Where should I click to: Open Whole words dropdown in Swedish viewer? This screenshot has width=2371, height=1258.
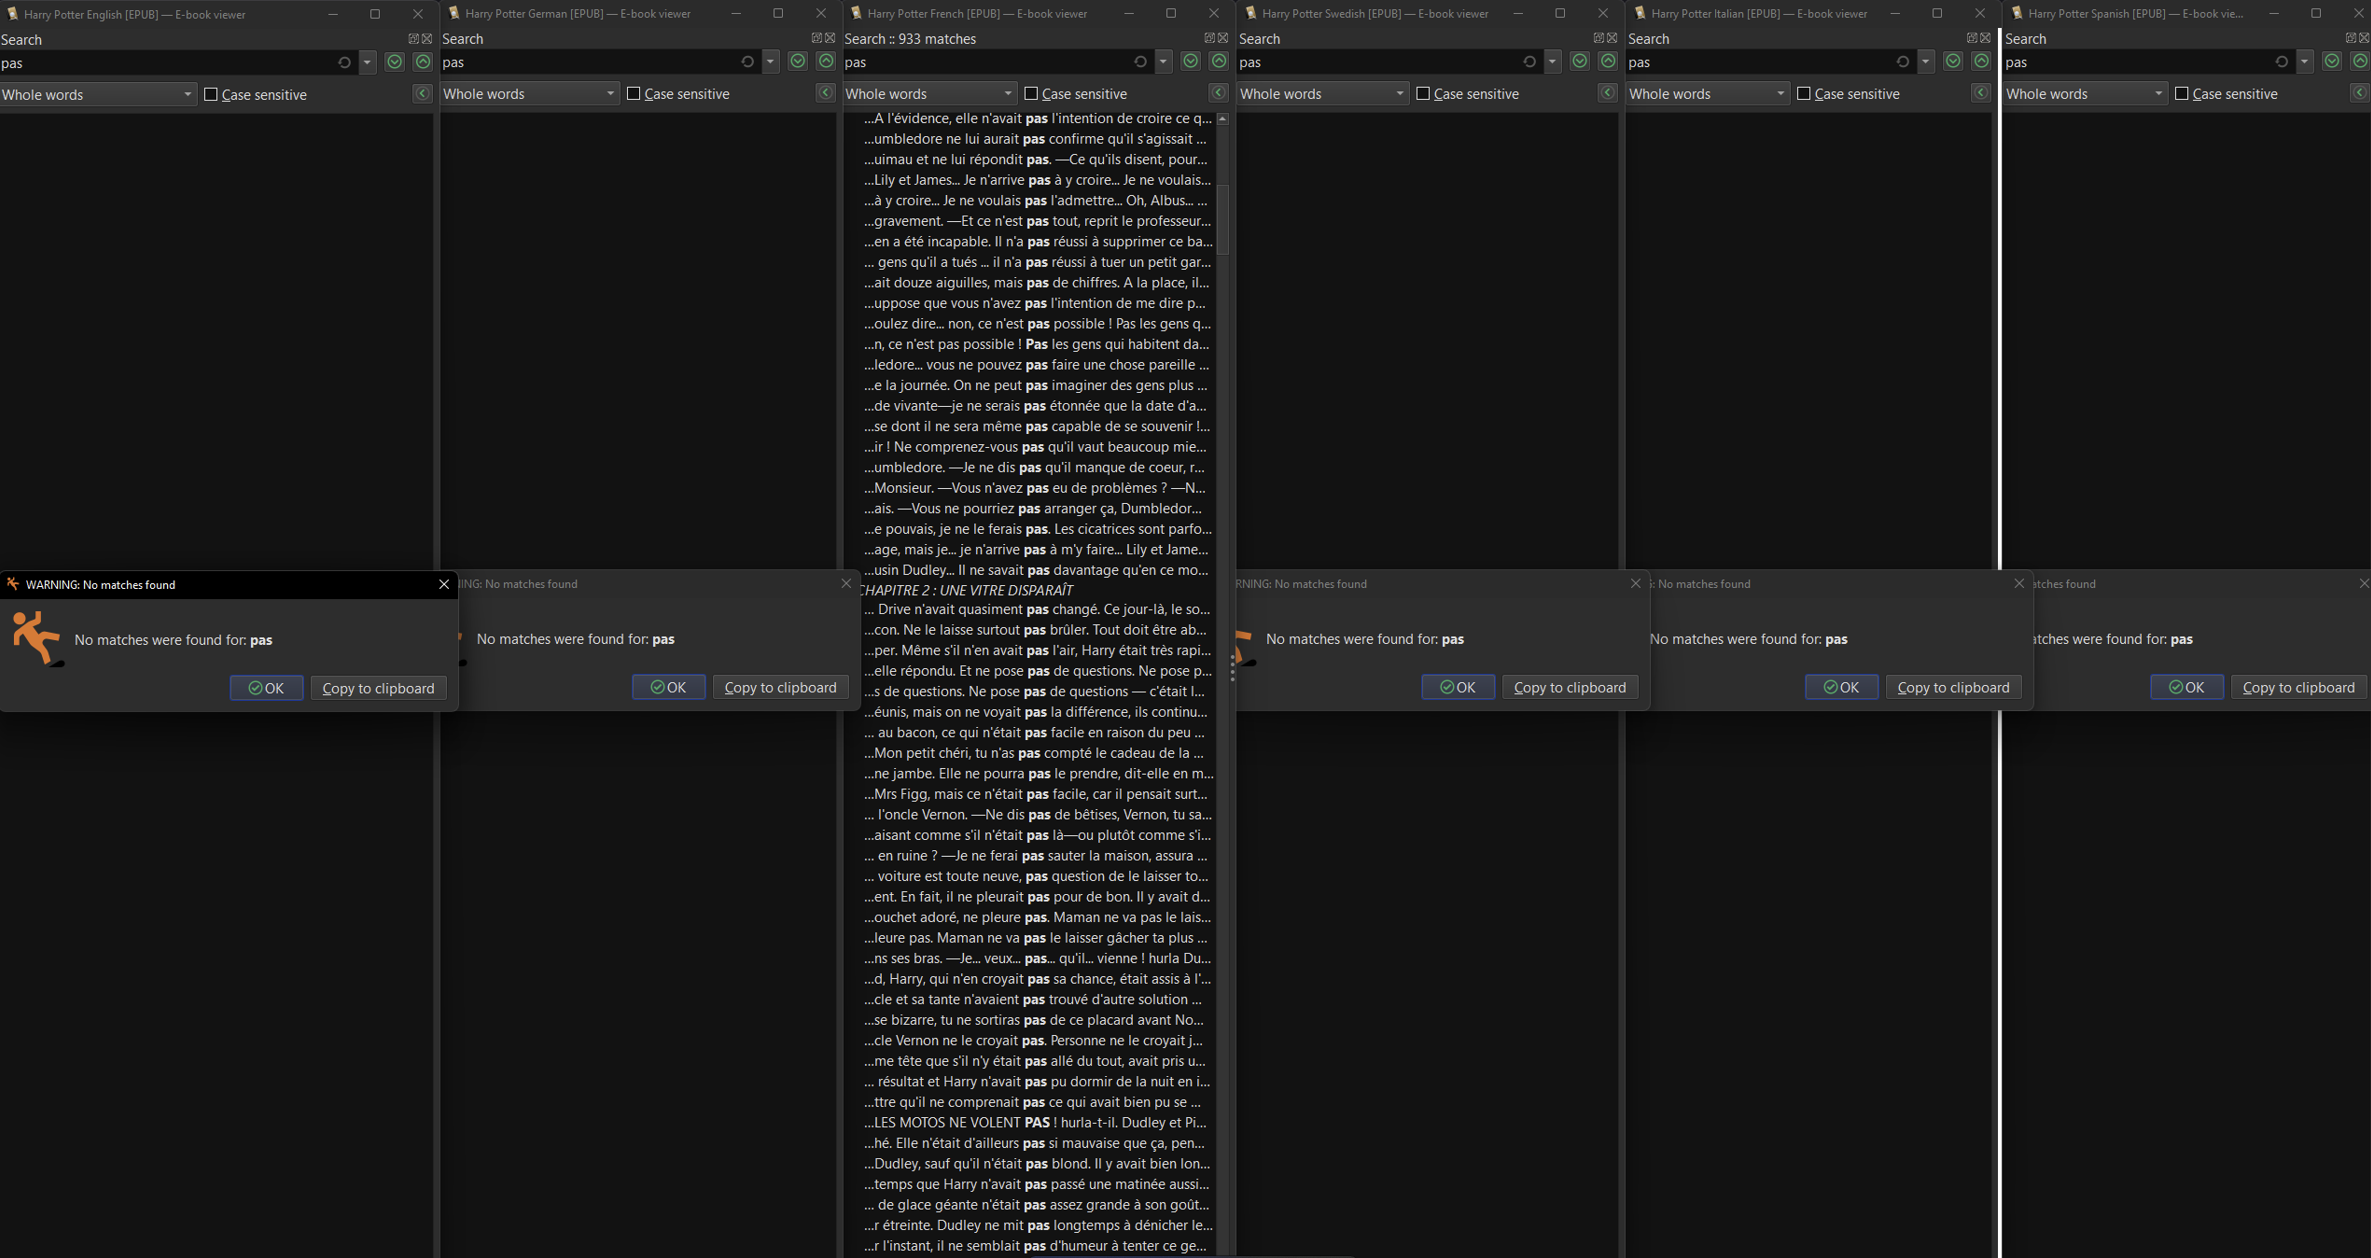1322,93
